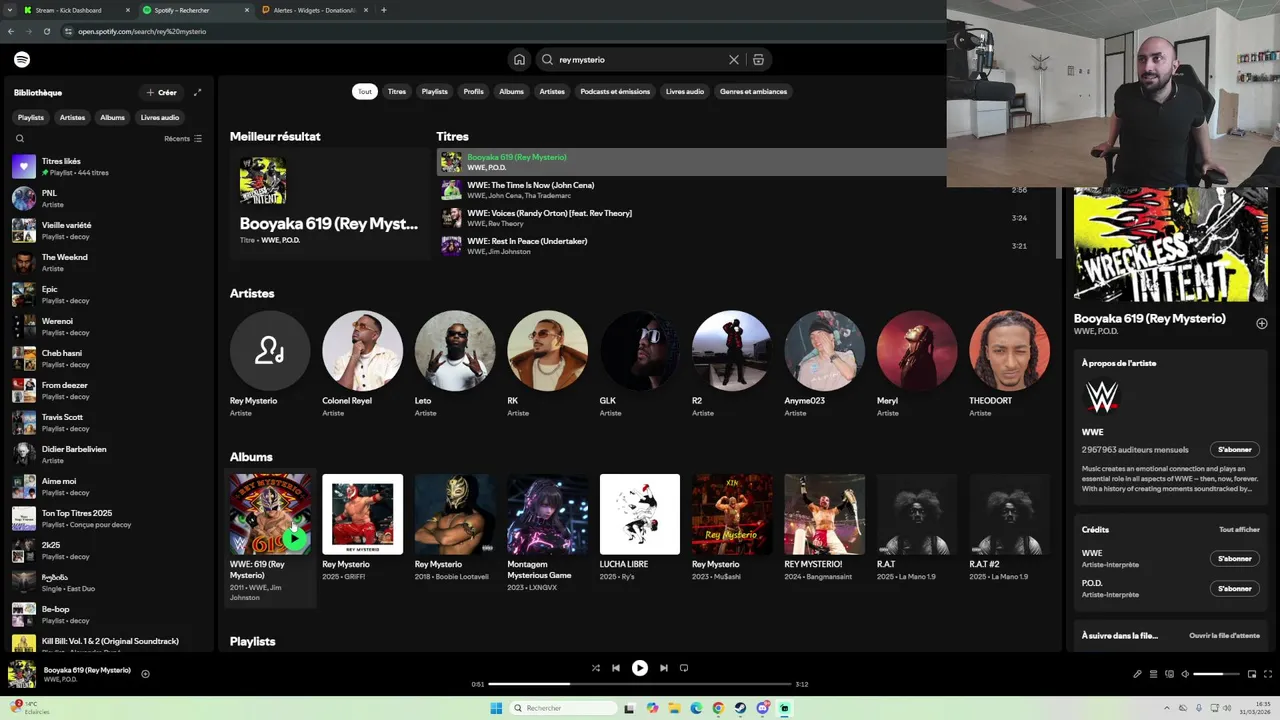
Task: Show Genres et ambiances results
Action: pos(754,91)
